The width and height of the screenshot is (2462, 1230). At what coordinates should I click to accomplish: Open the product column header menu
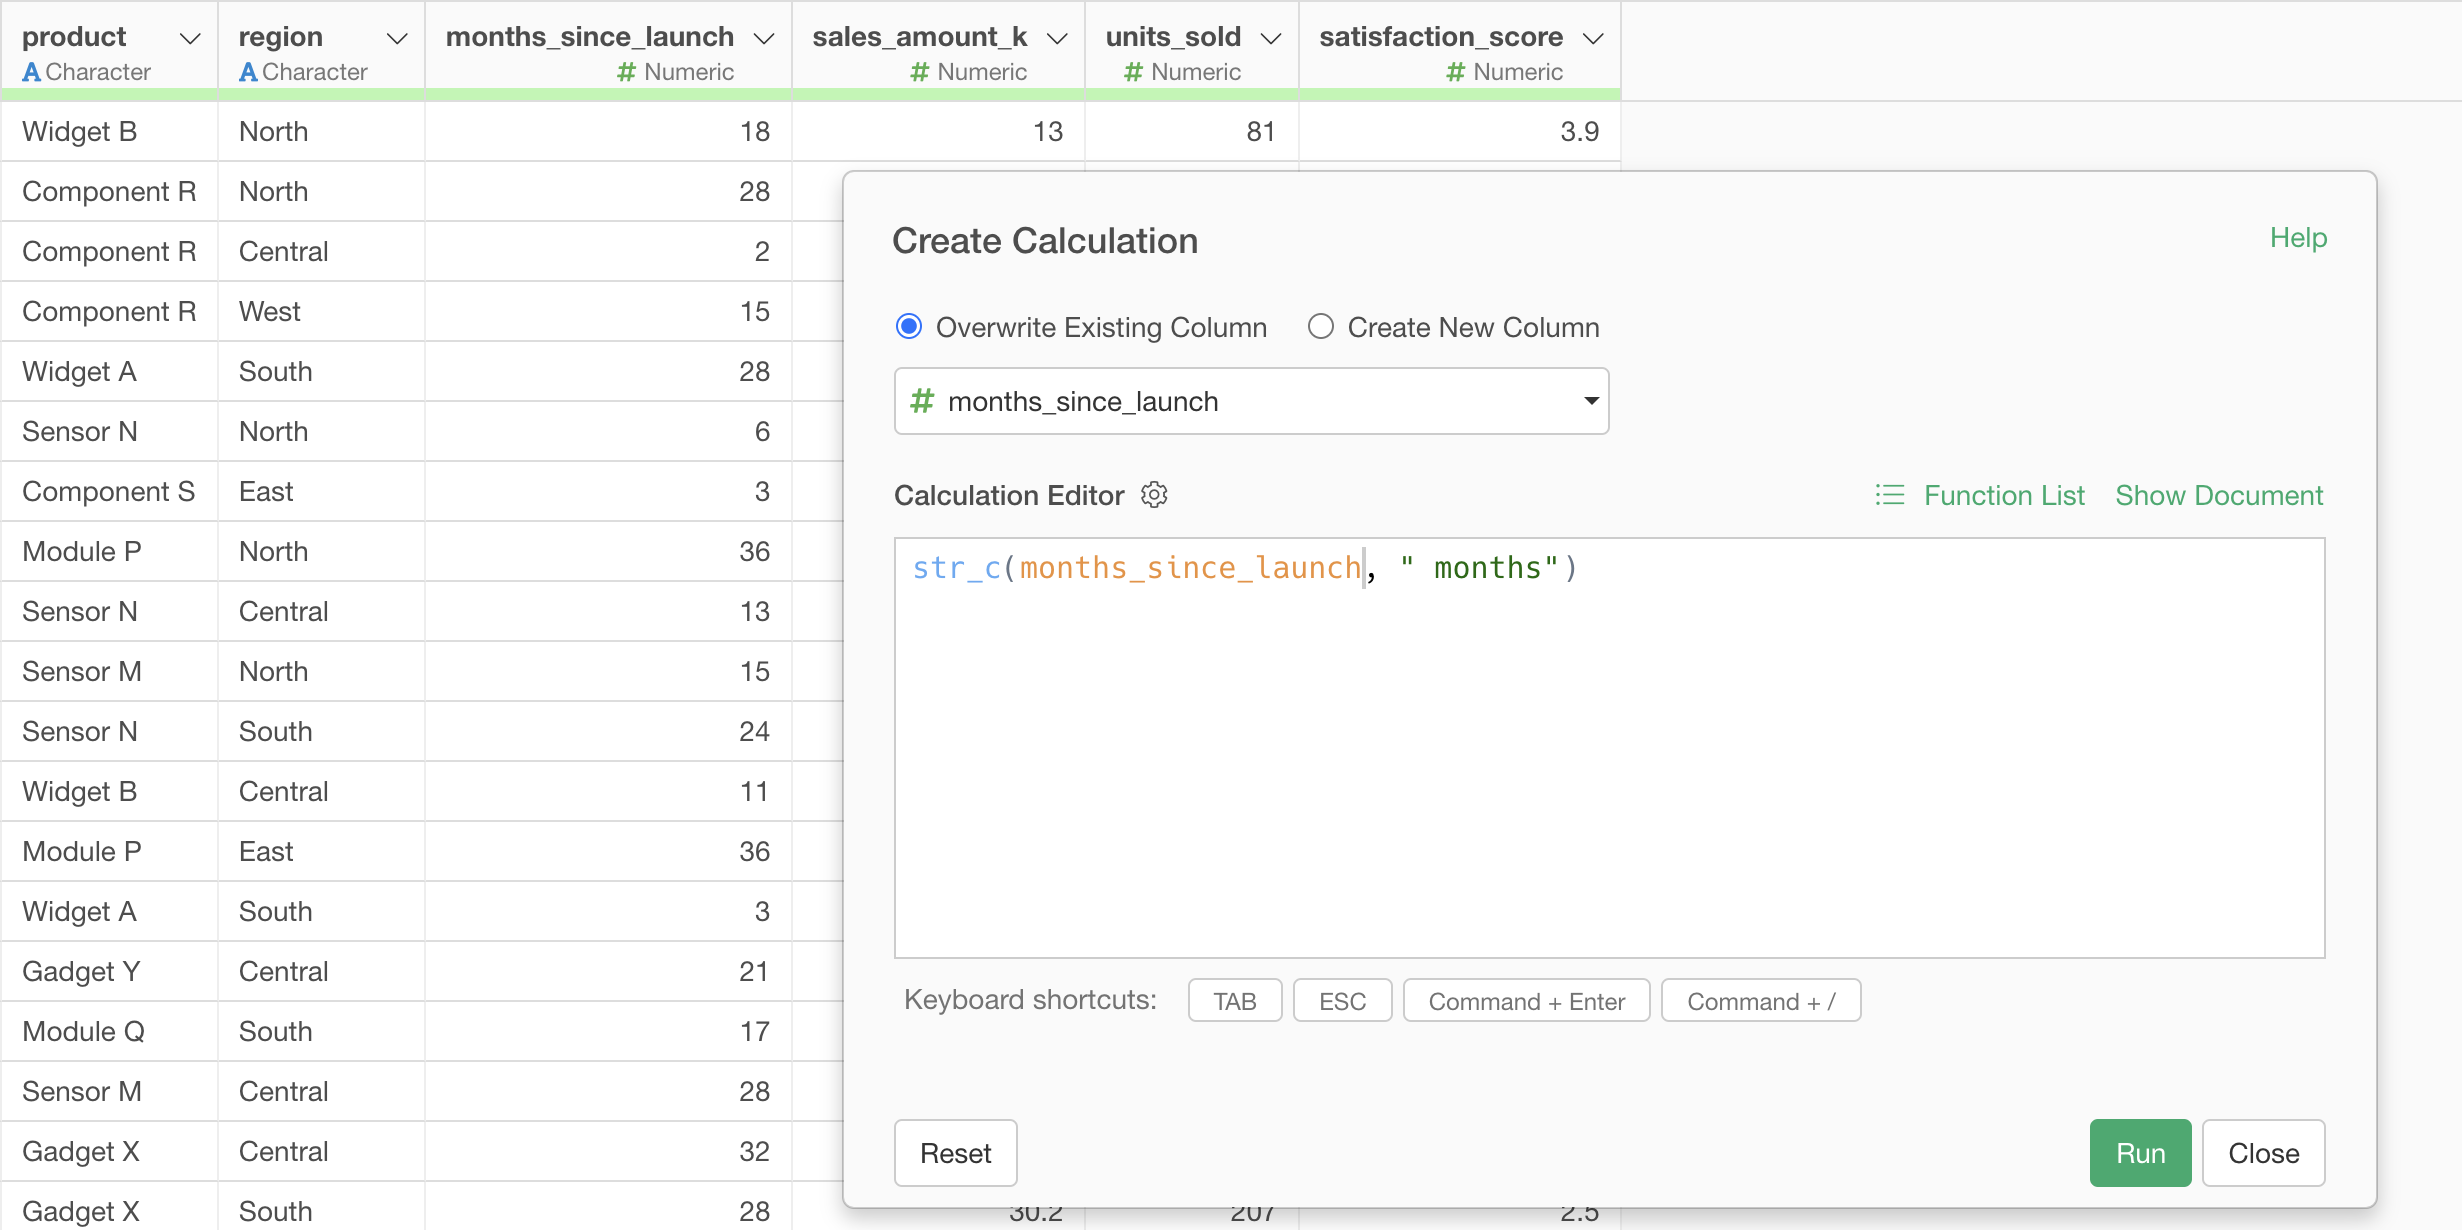pyautogui.click(x=190, y=38)
